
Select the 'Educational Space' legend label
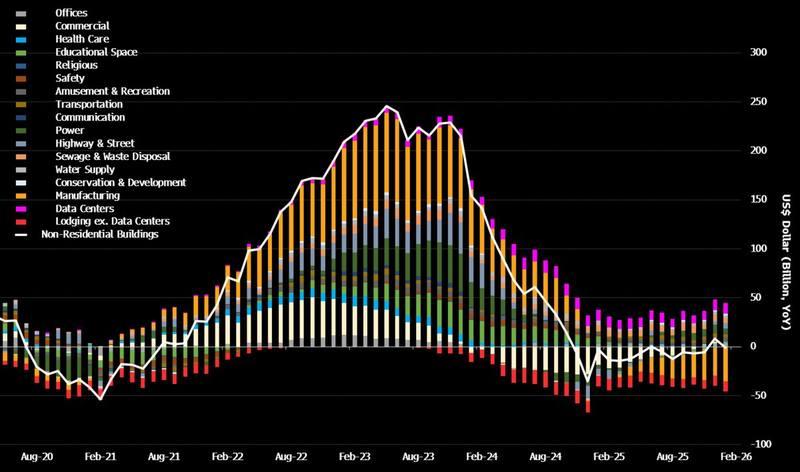click(x=96, y=52)
